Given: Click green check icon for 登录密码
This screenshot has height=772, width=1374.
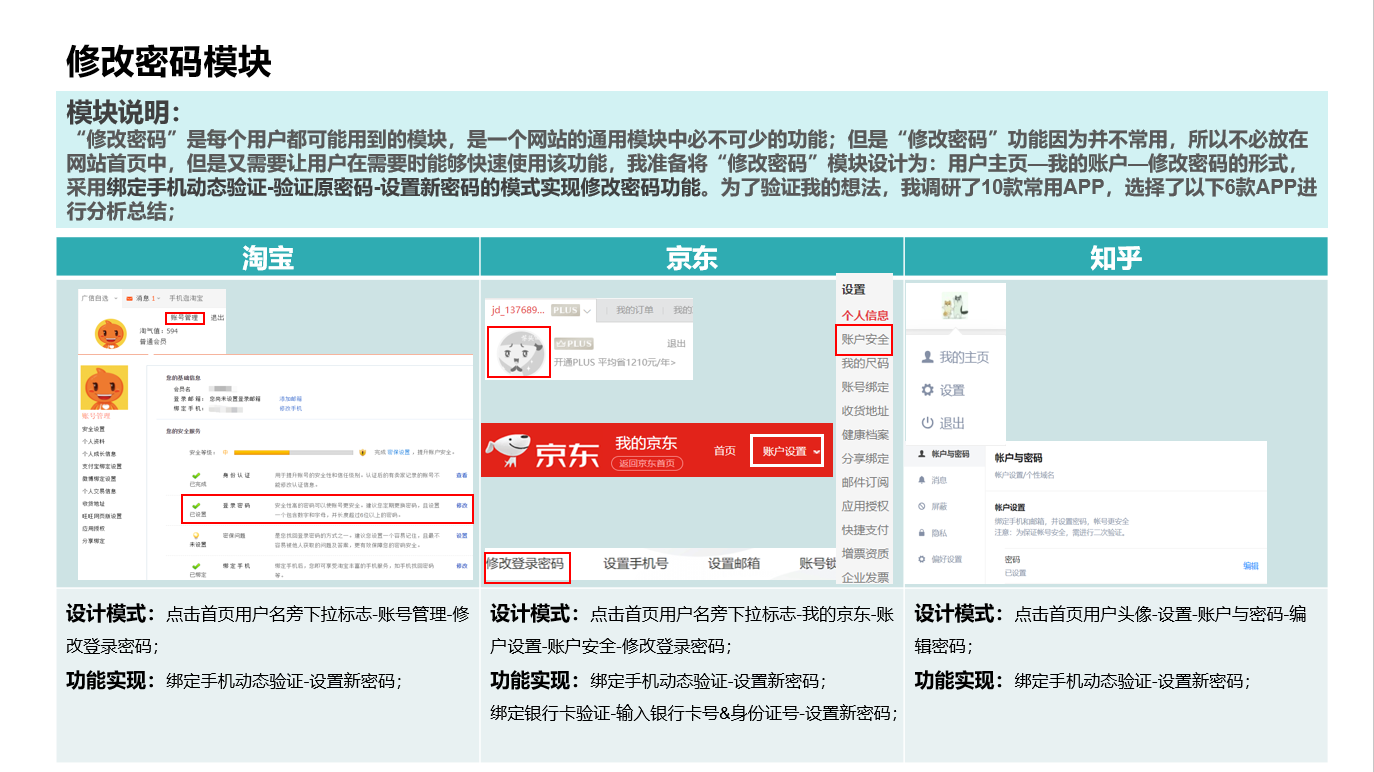Looking at the screenshot, I should coord(197,506).
